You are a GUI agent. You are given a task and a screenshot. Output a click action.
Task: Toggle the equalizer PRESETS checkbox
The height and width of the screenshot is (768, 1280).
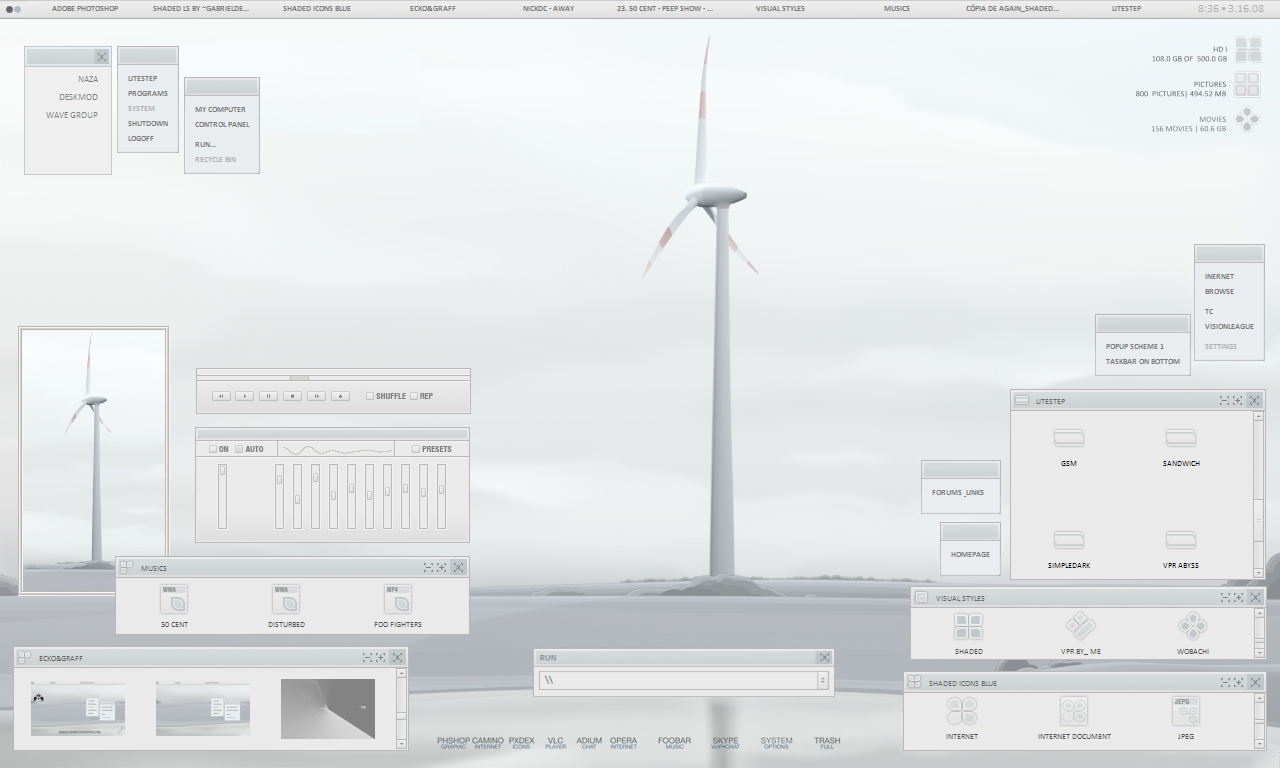(x=416, y=449)
